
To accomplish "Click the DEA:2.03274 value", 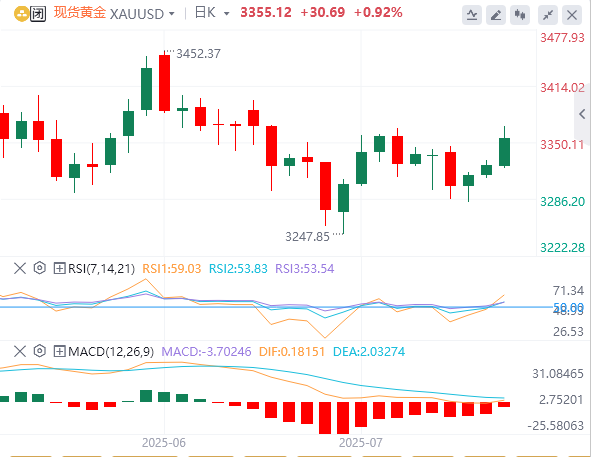I will pos(369,352).
